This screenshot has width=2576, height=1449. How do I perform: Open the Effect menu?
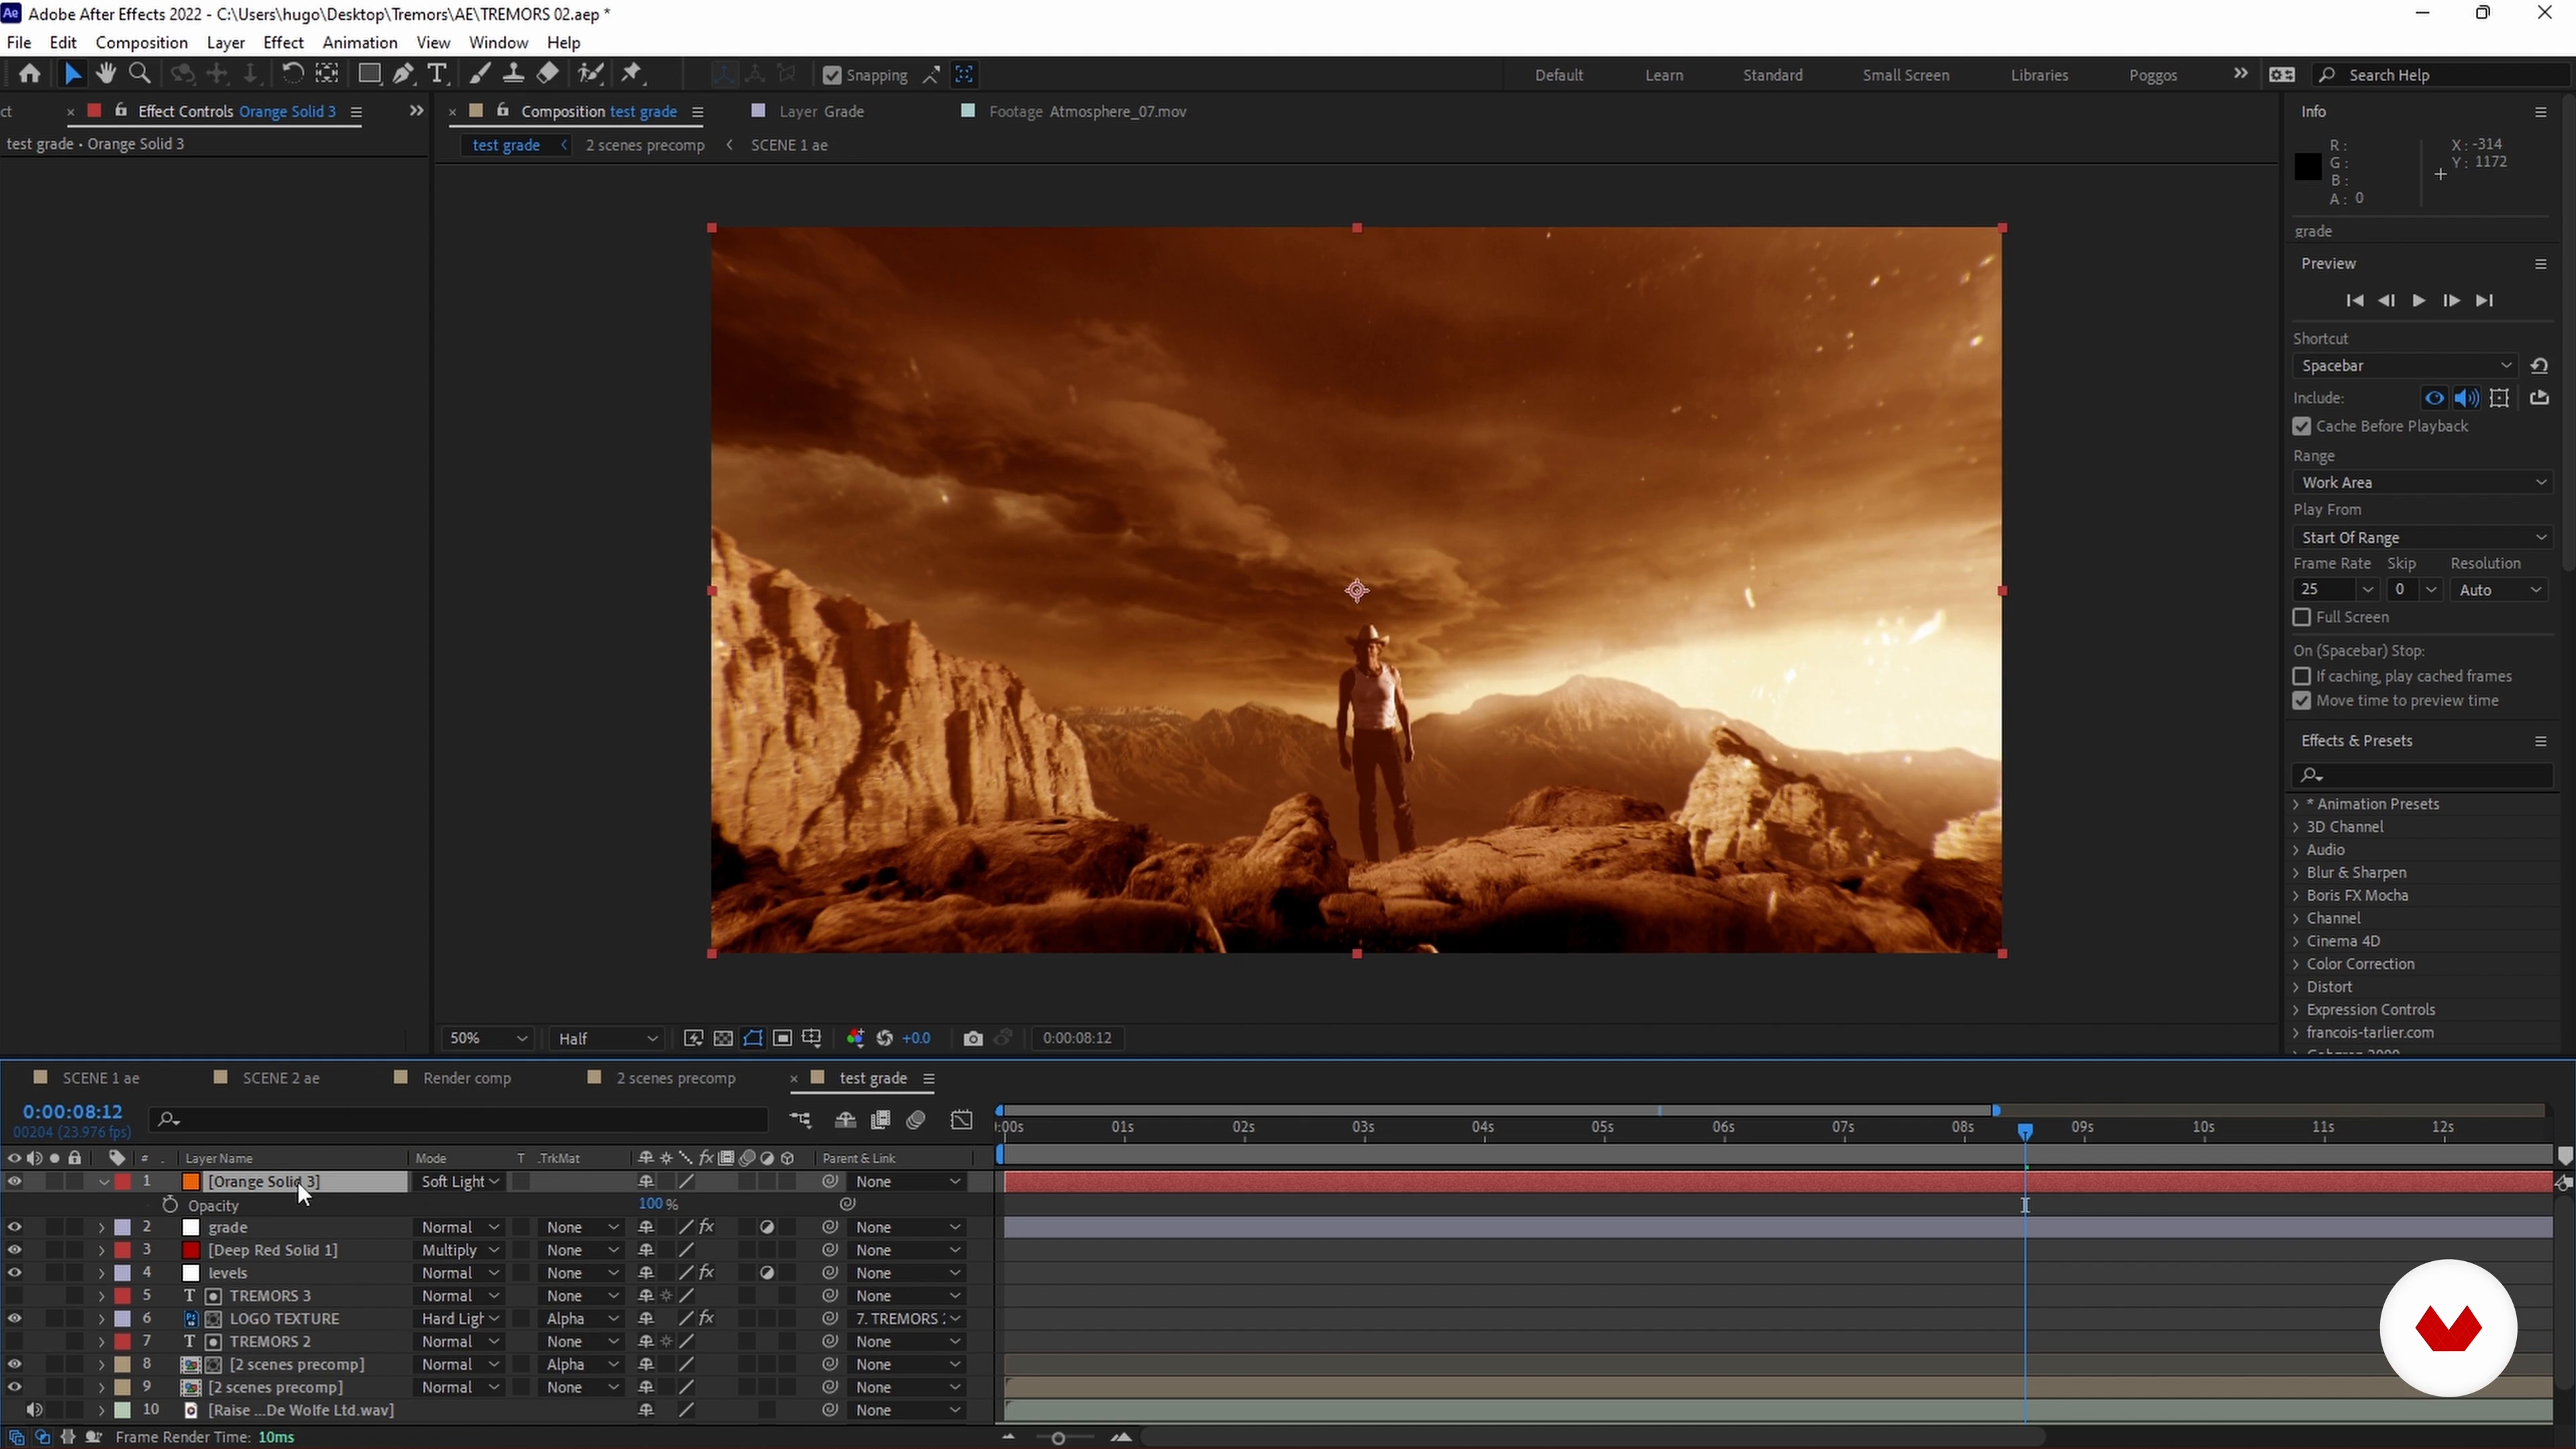pyautogui.click(x=283, y=42)
